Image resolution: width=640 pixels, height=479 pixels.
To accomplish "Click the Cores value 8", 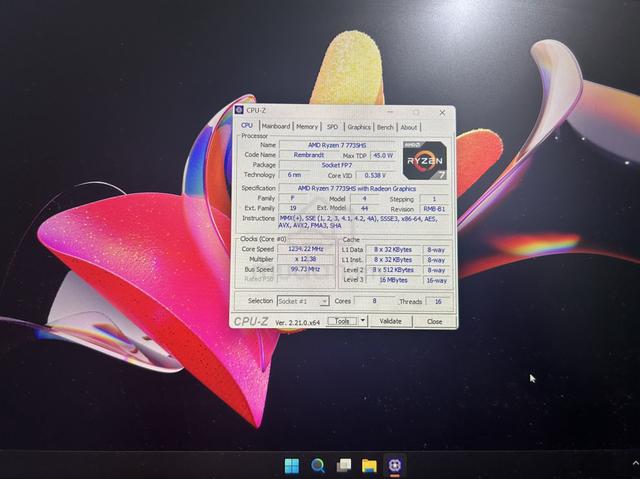I will pos(374,301).
